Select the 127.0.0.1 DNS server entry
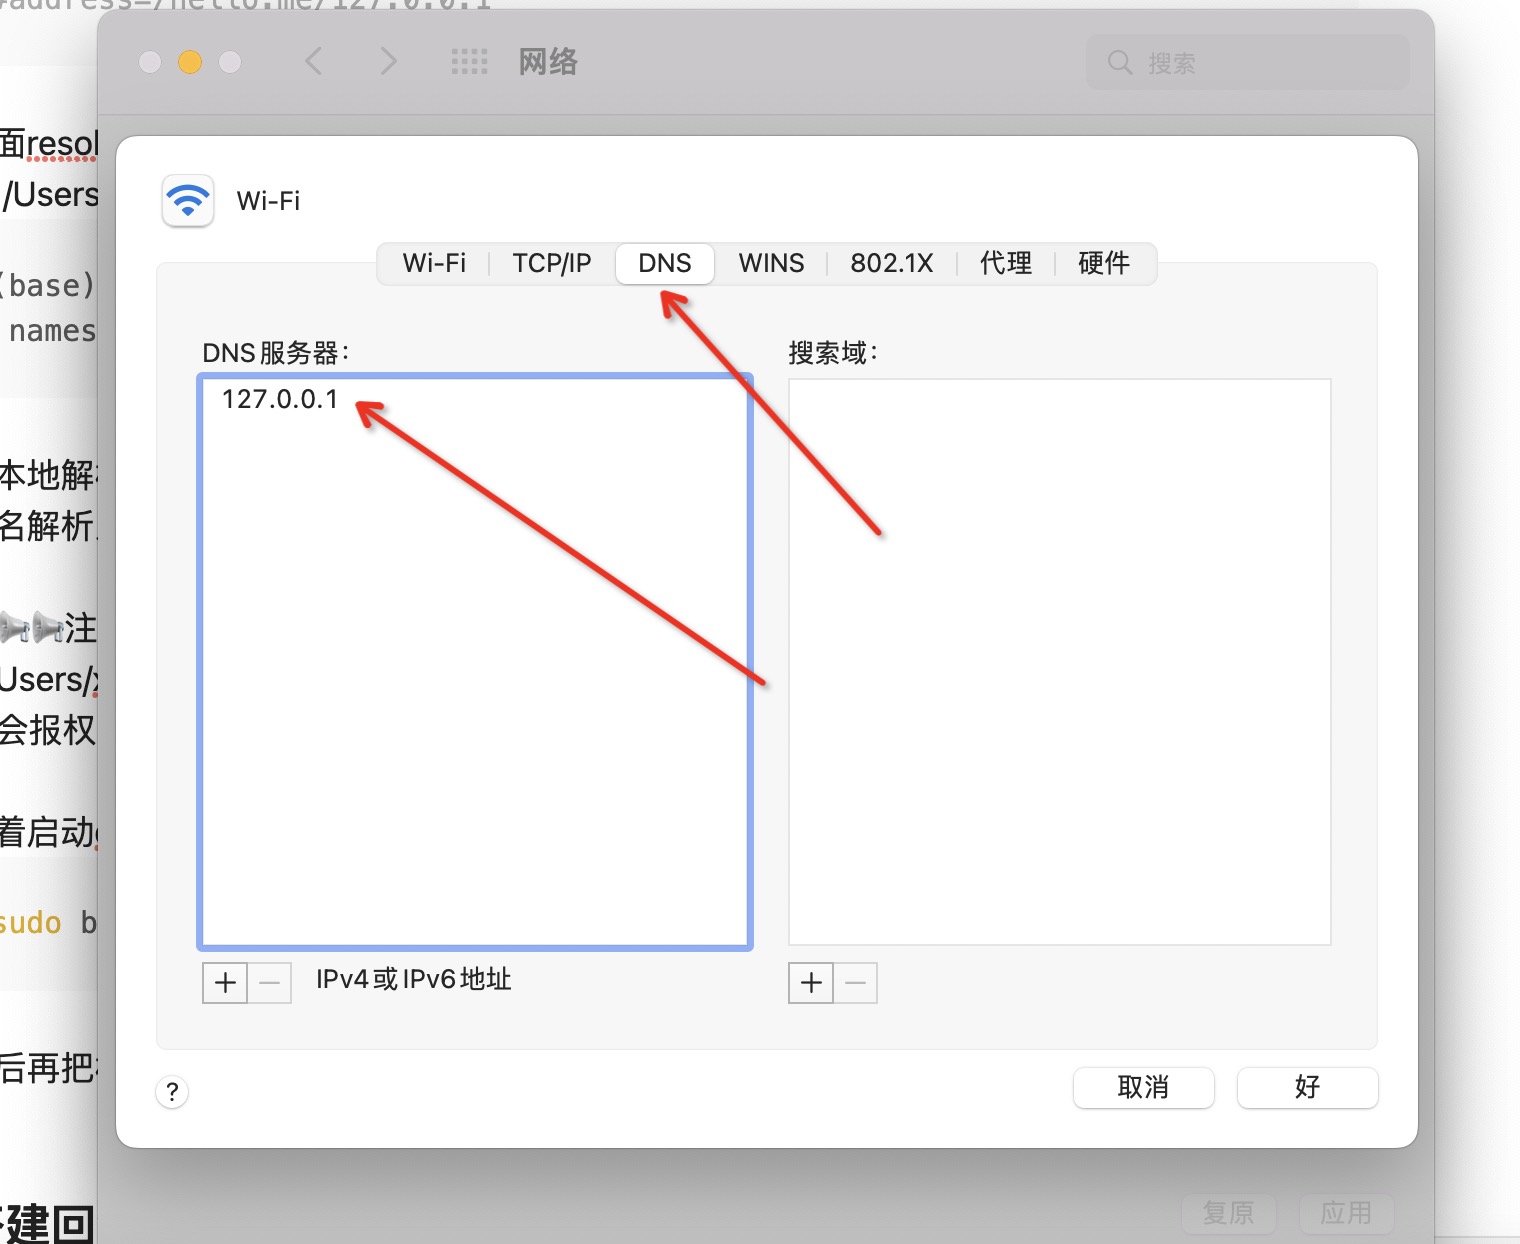 click(280, 399)
